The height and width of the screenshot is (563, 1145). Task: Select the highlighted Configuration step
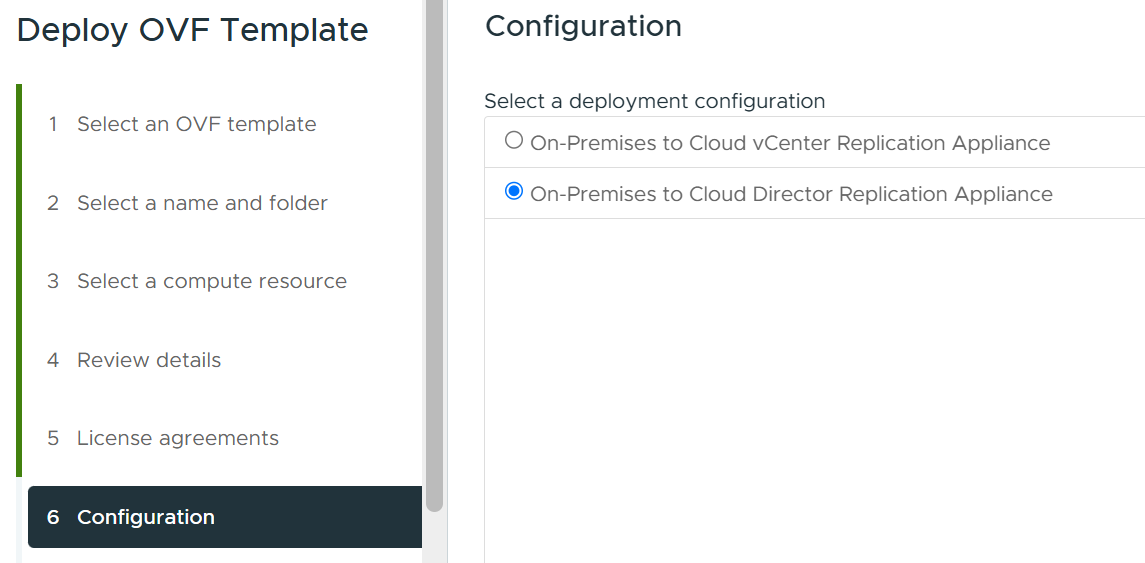coord(225,517)
